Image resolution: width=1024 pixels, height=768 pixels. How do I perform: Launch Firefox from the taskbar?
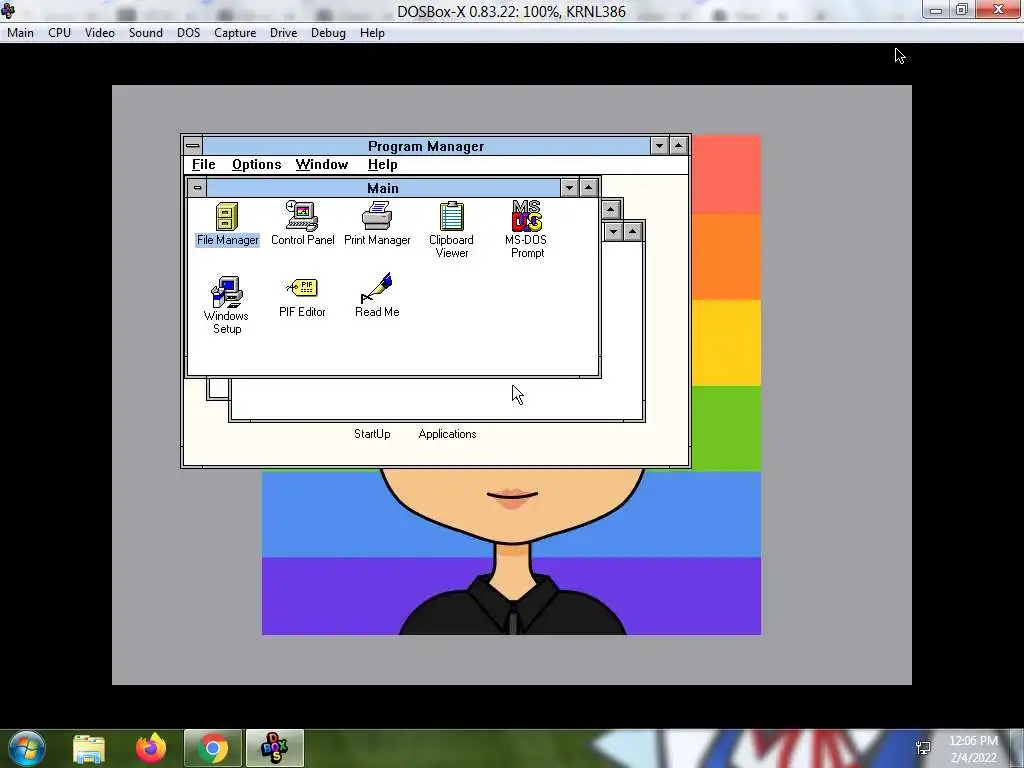coord(151,748)
